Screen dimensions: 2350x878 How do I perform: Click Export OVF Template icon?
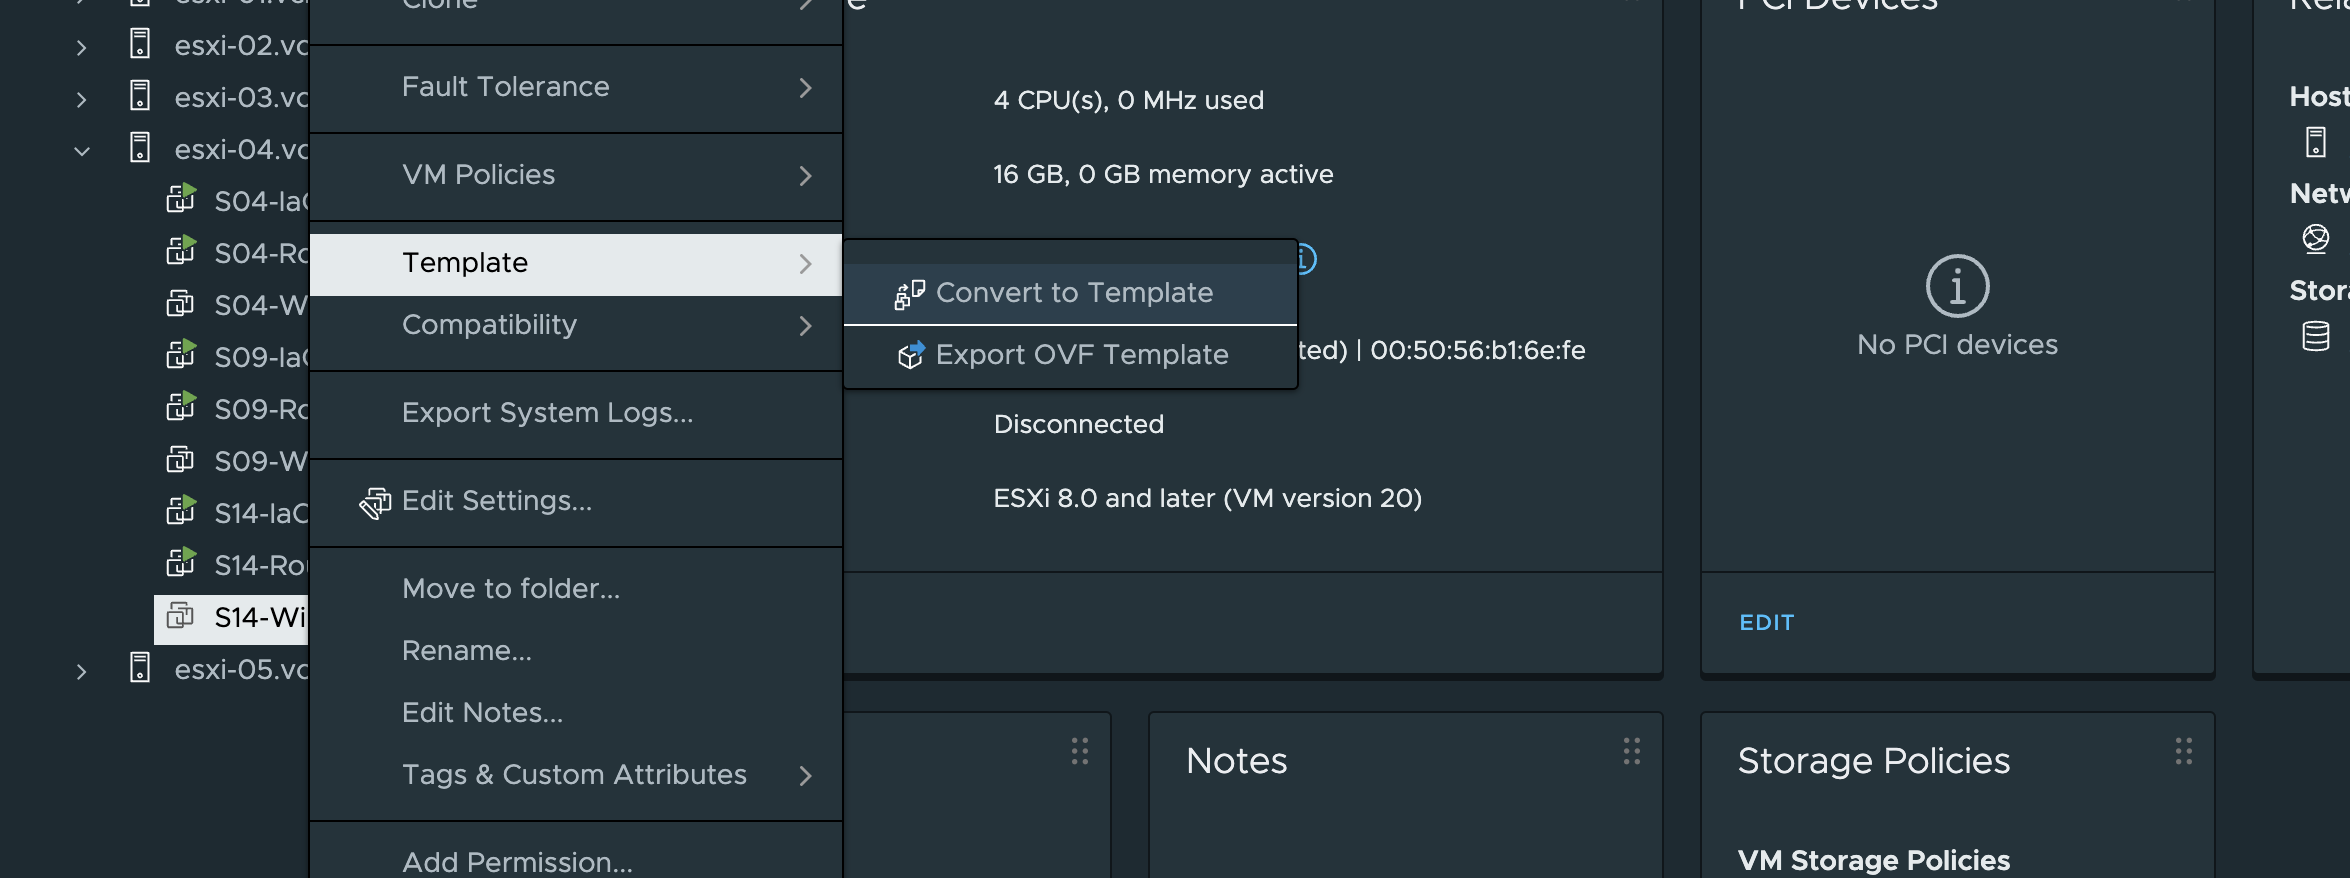pos(910,355)
